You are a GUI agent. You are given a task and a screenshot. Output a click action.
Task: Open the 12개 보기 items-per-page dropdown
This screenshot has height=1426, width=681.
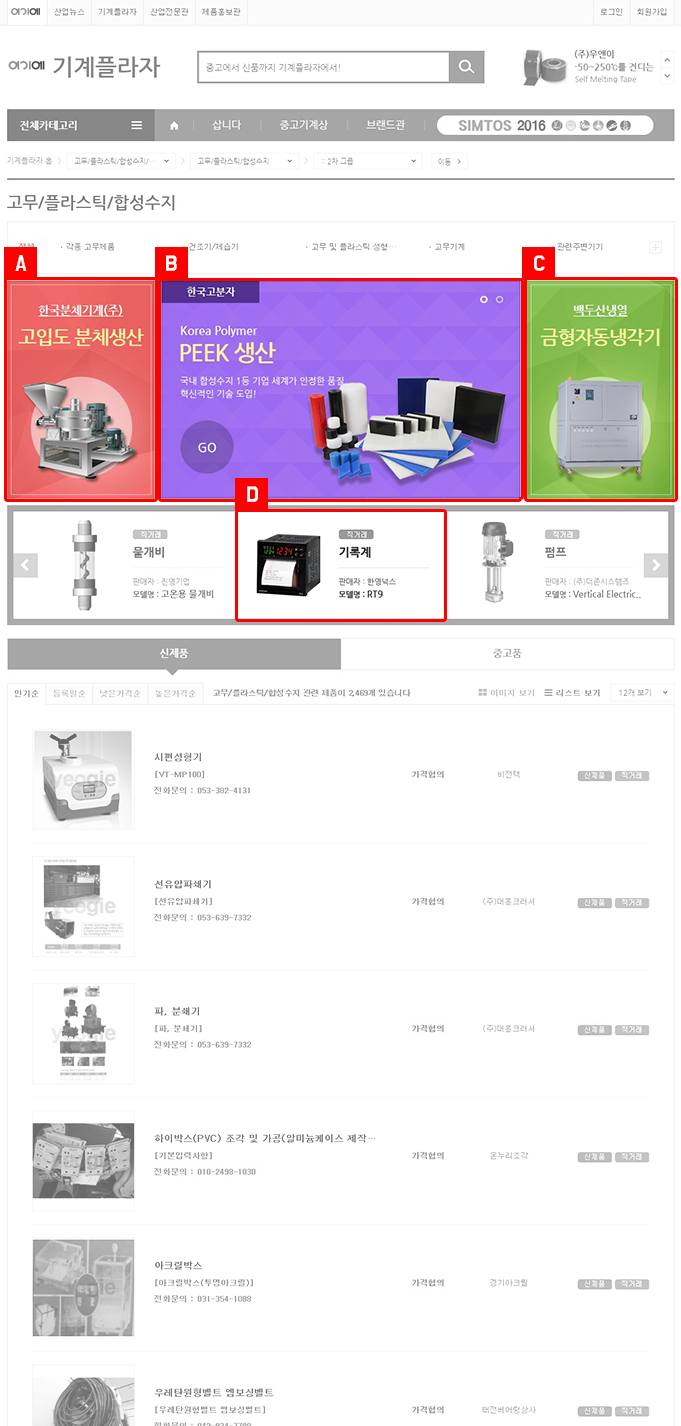pos(641,692)
